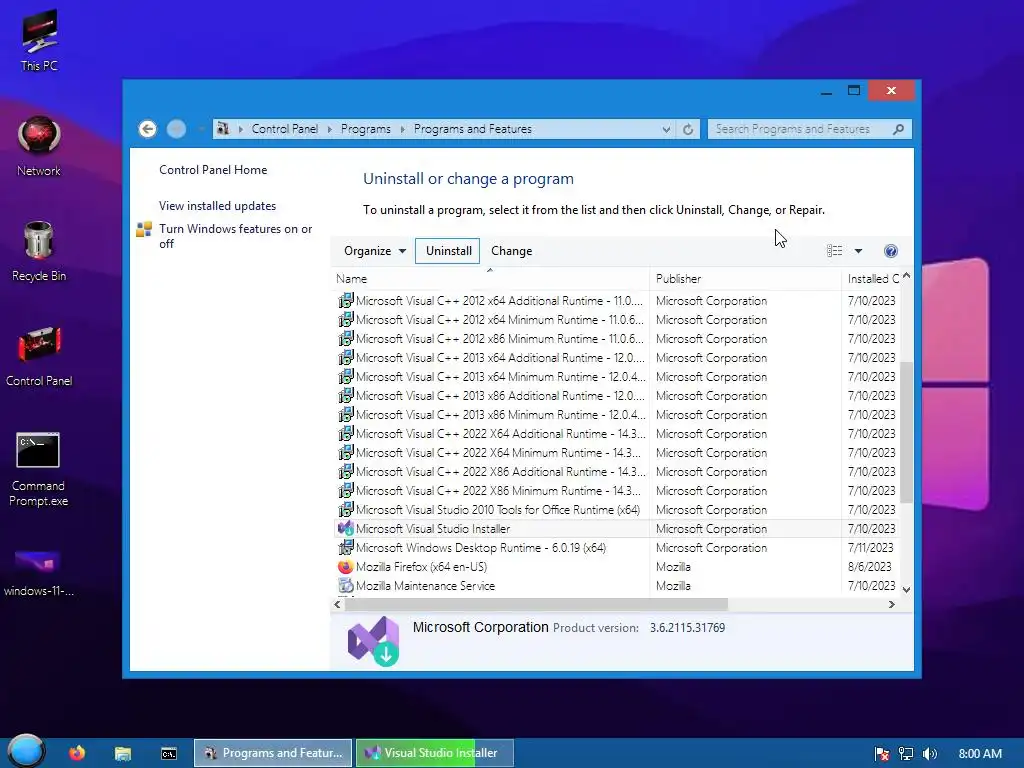Click the back navigation arrow
This screenshot has width=1024, height=768.
(148, 129)
